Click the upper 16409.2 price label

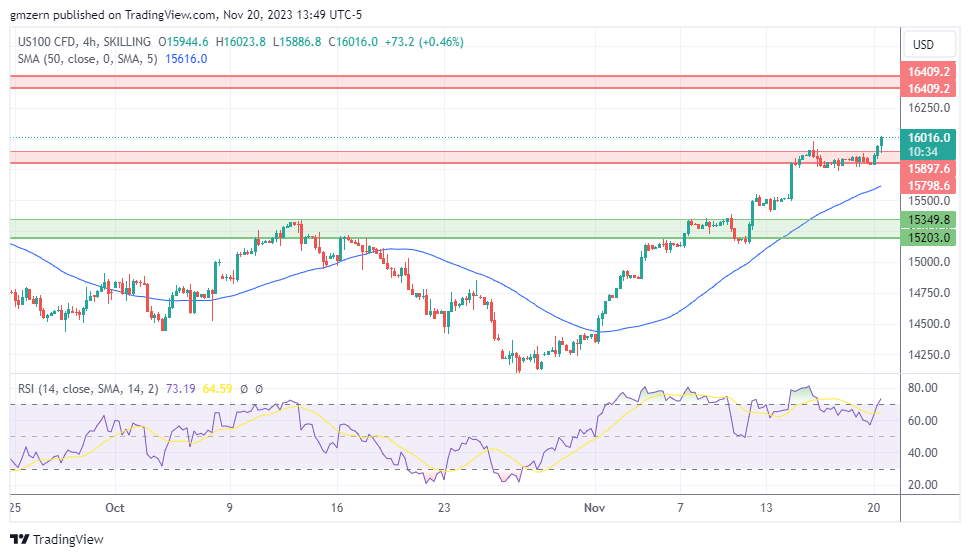pos(929,72)
